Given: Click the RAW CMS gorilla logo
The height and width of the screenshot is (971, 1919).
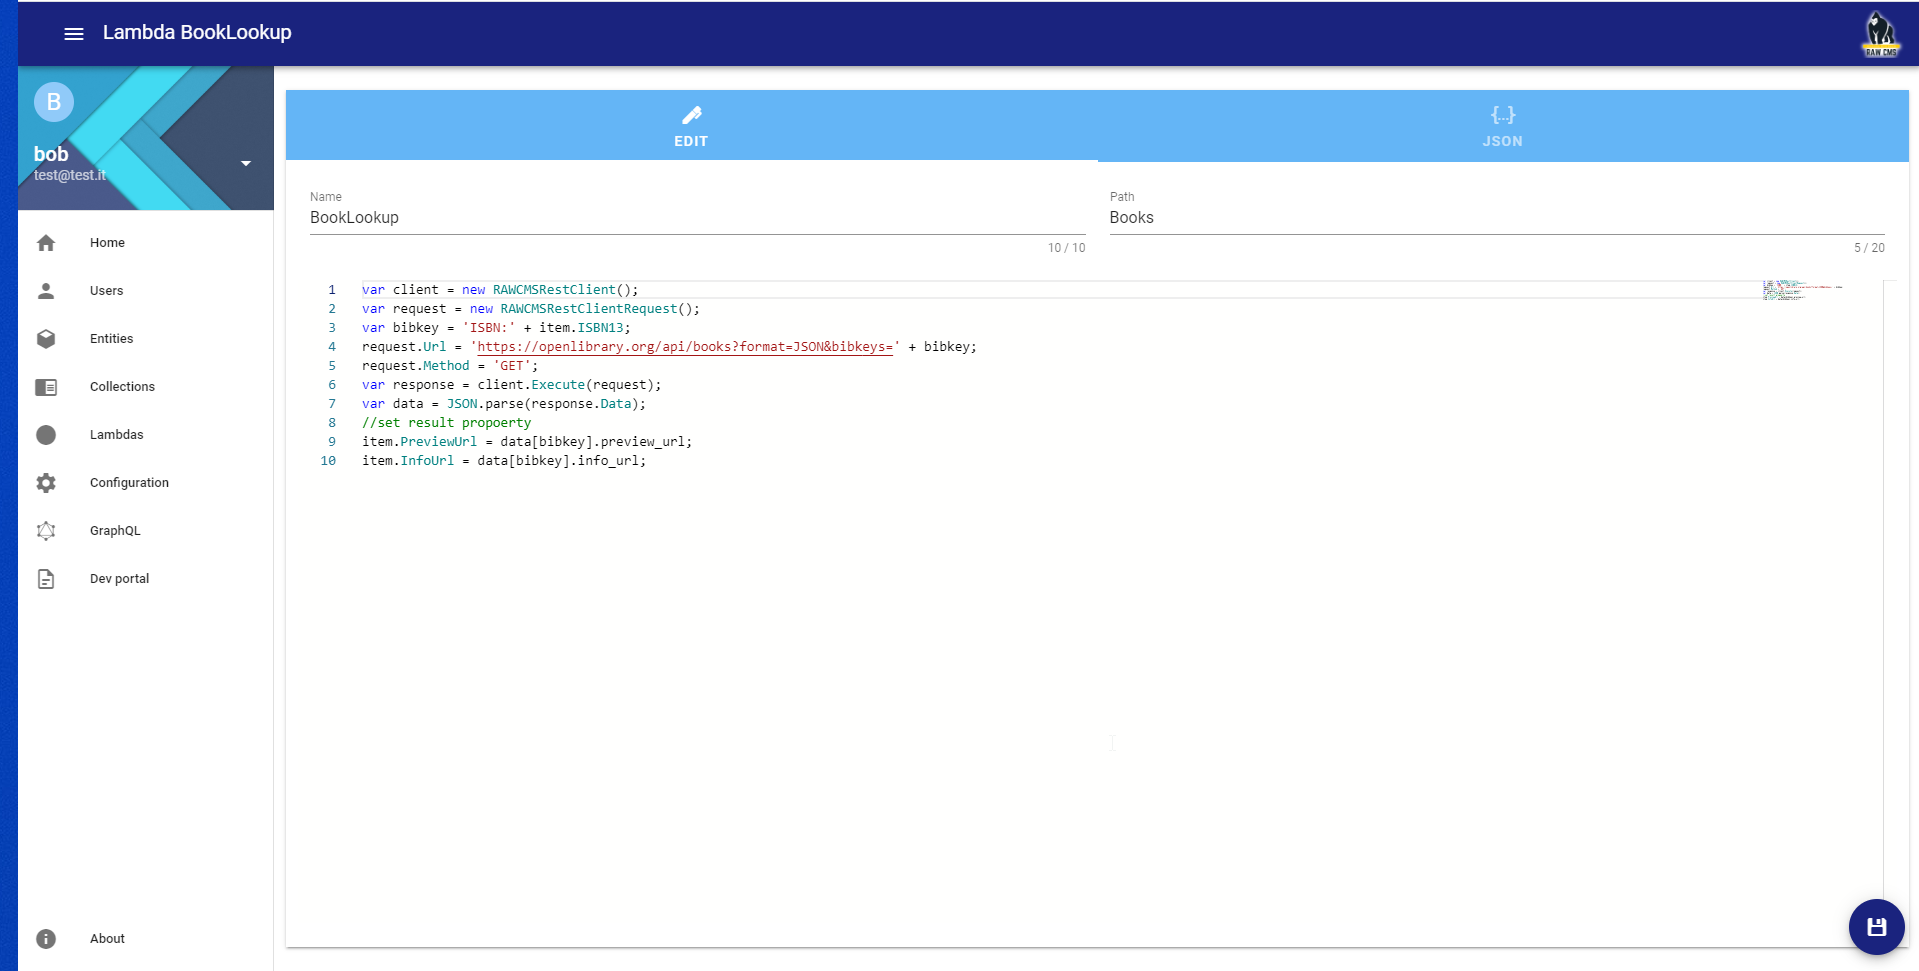Looking at the screenshot, I should coord(1880,34).
